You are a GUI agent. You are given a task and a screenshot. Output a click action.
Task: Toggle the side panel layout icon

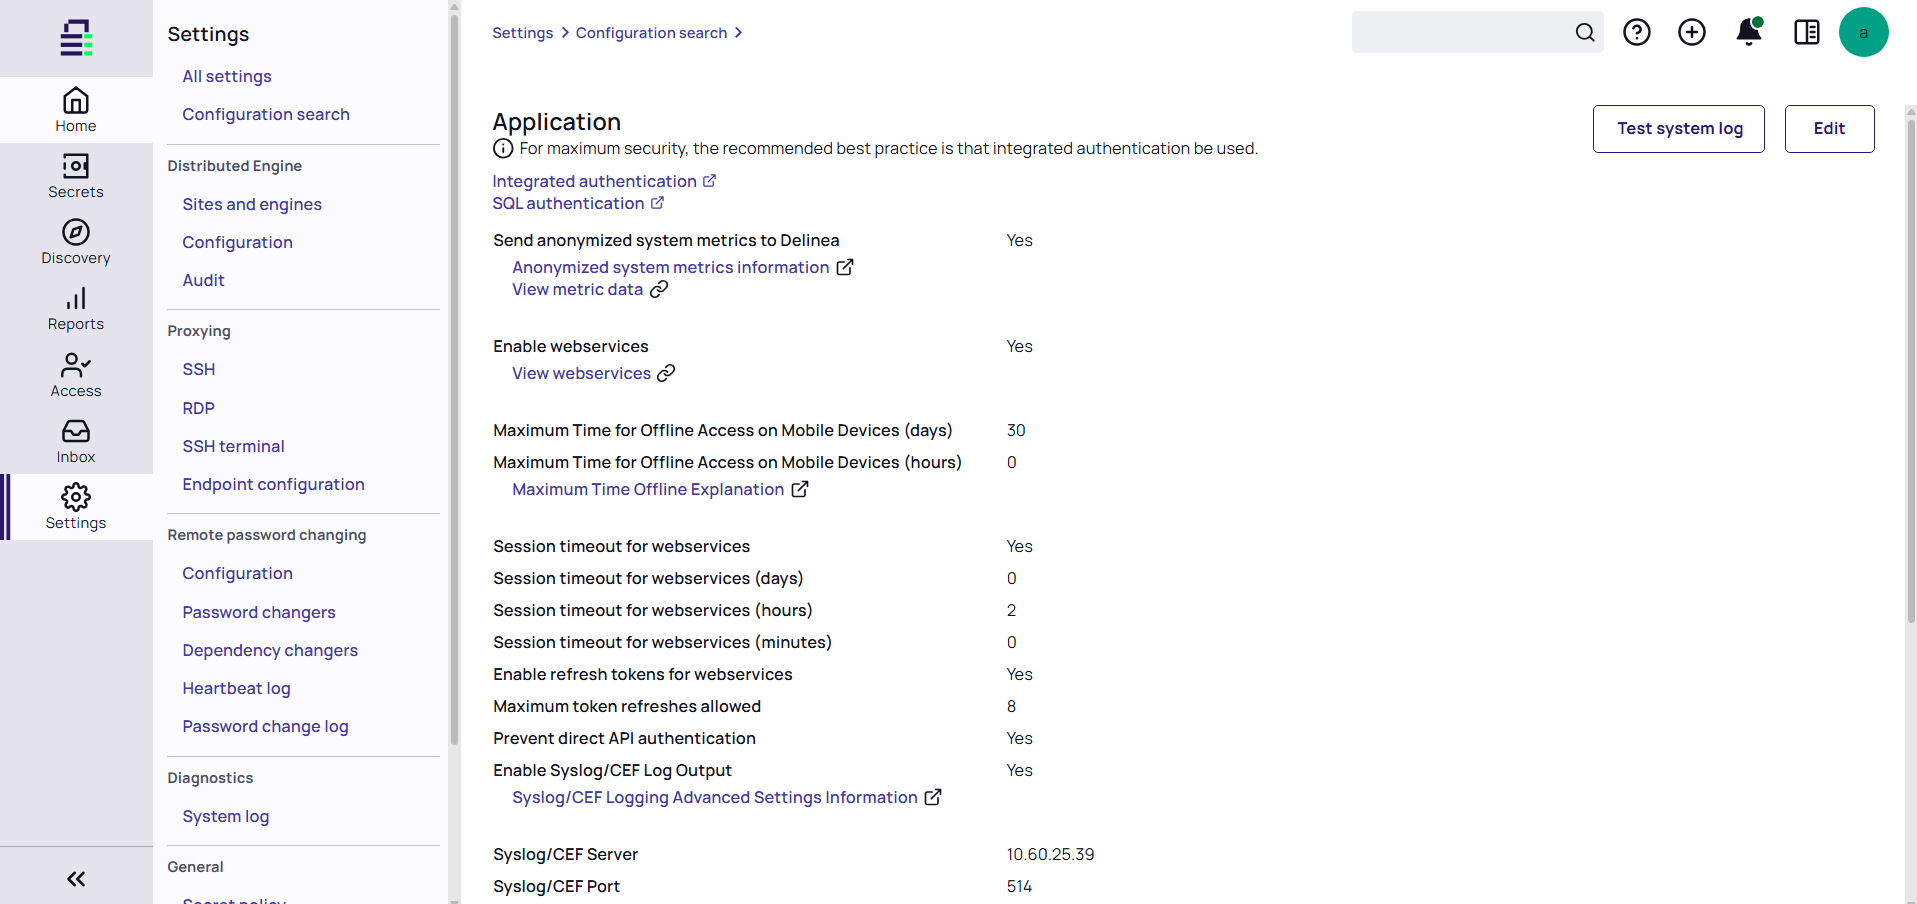(1806, 33)
